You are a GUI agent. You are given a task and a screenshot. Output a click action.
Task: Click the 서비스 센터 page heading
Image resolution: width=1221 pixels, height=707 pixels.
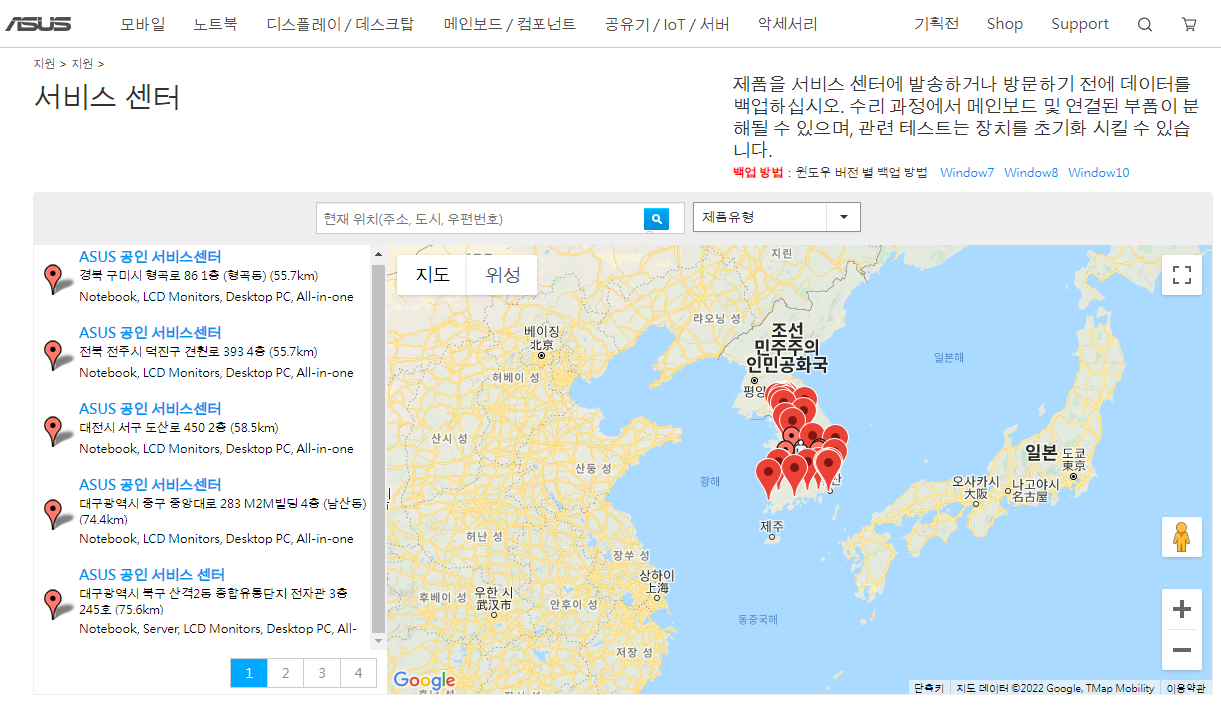107,97
